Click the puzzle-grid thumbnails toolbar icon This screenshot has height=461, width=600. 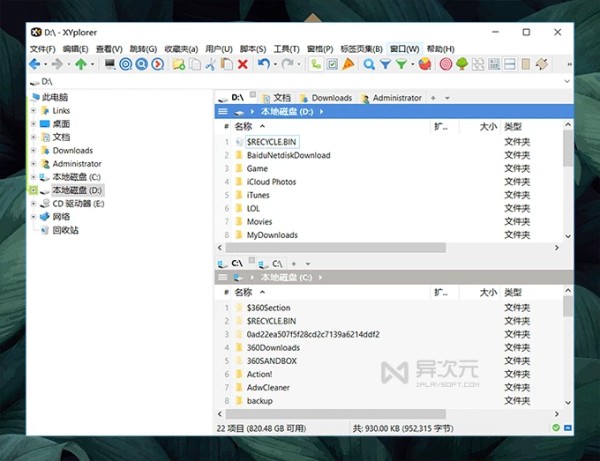(x=478, y=64)
